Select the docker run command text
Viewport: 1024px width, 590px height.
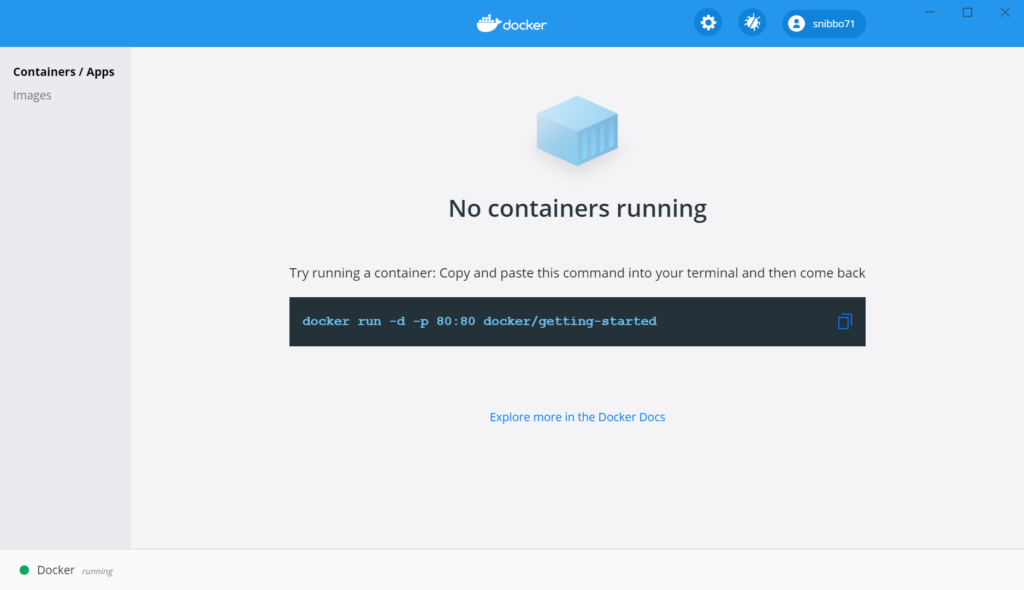[x=485, y=321]
